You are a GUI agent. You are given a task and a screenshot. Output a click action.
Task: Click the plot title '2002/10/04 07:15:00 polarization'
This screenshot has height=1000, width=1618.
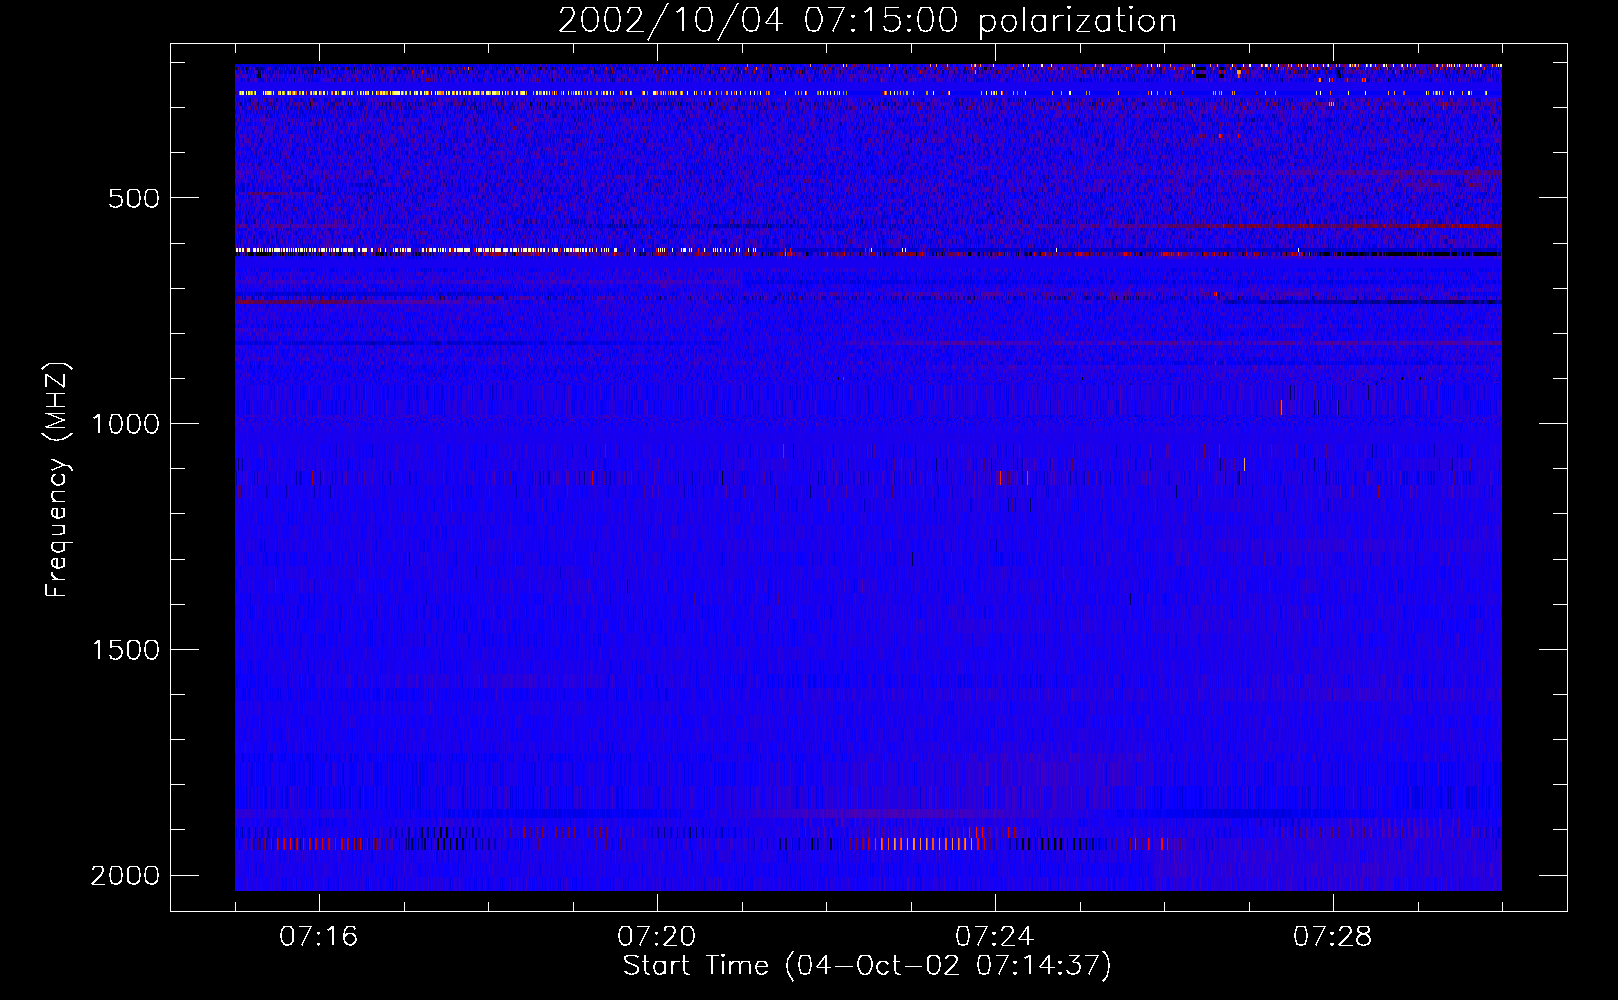(867, 21)
